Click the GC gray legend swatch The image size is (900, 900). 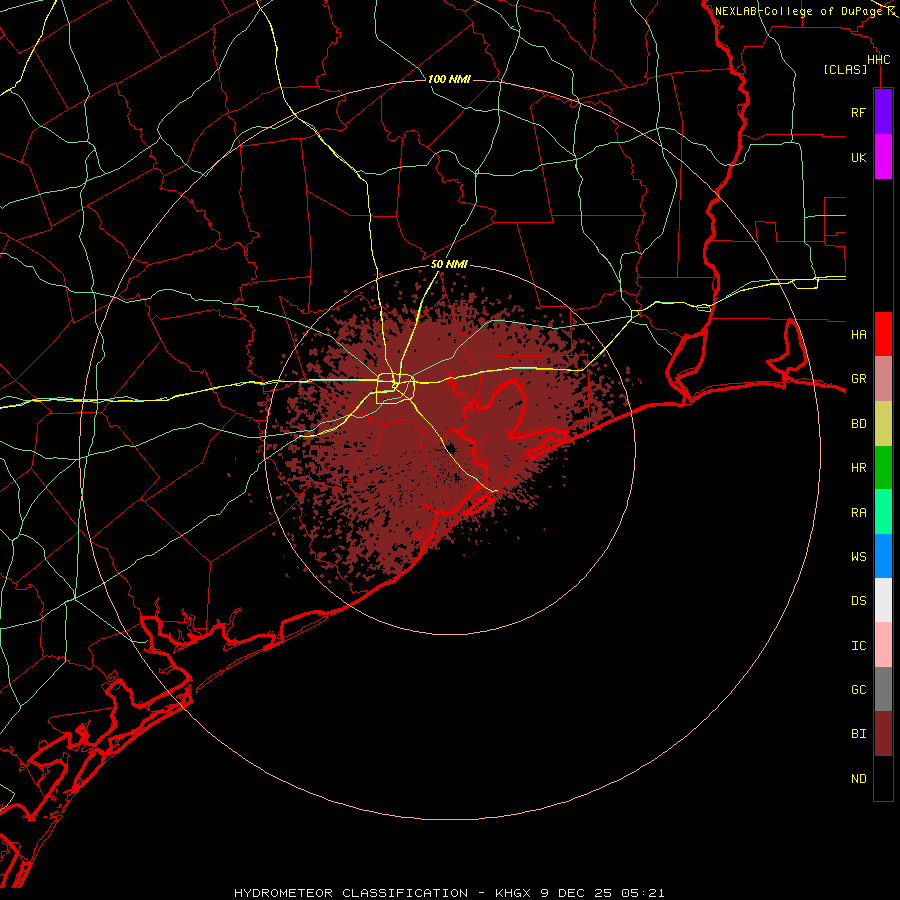(883, 689)
